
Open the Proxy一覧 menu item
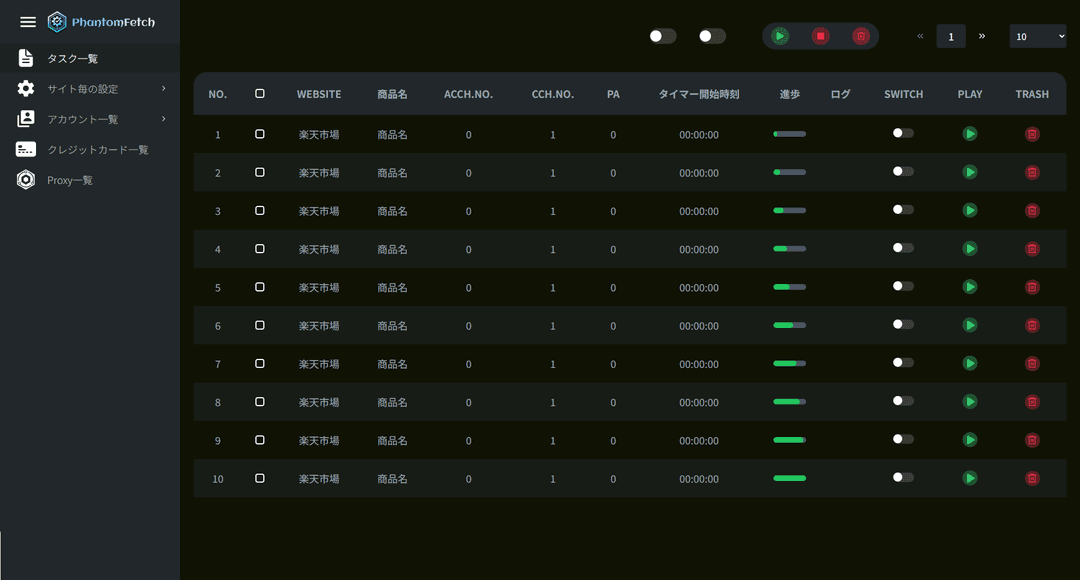70,180
